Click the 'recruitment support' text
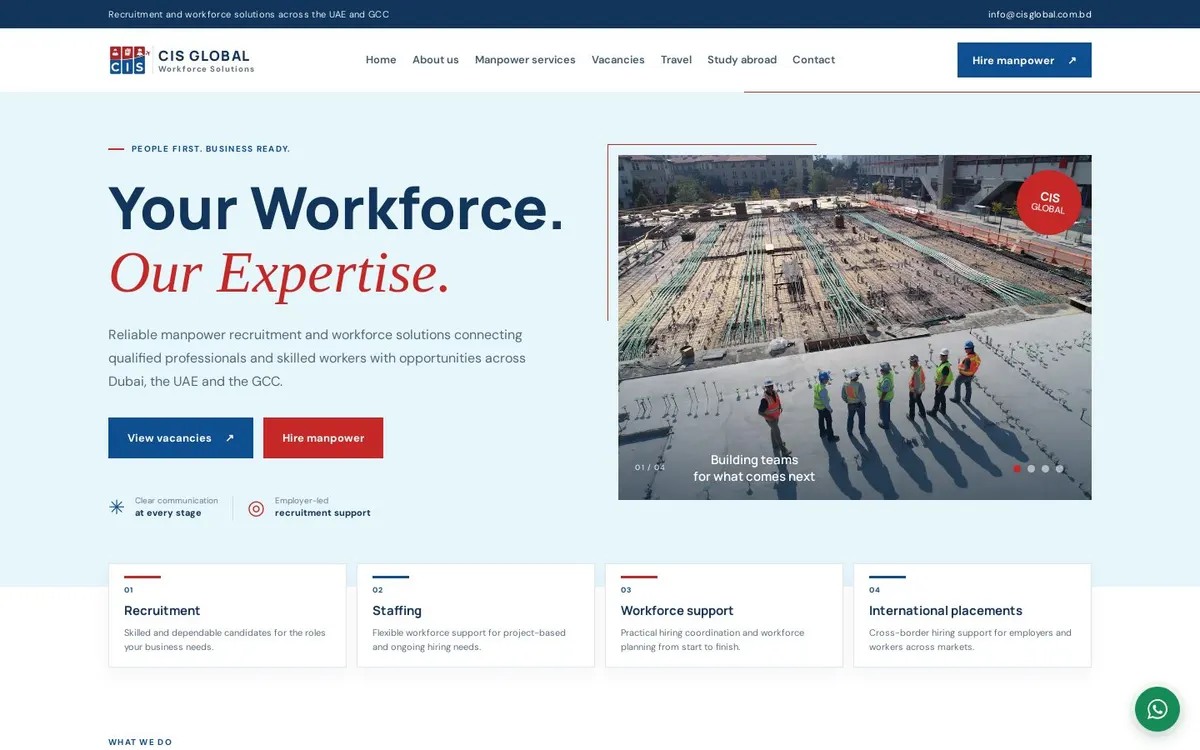 pyautogui.click(x=323, y=513)
